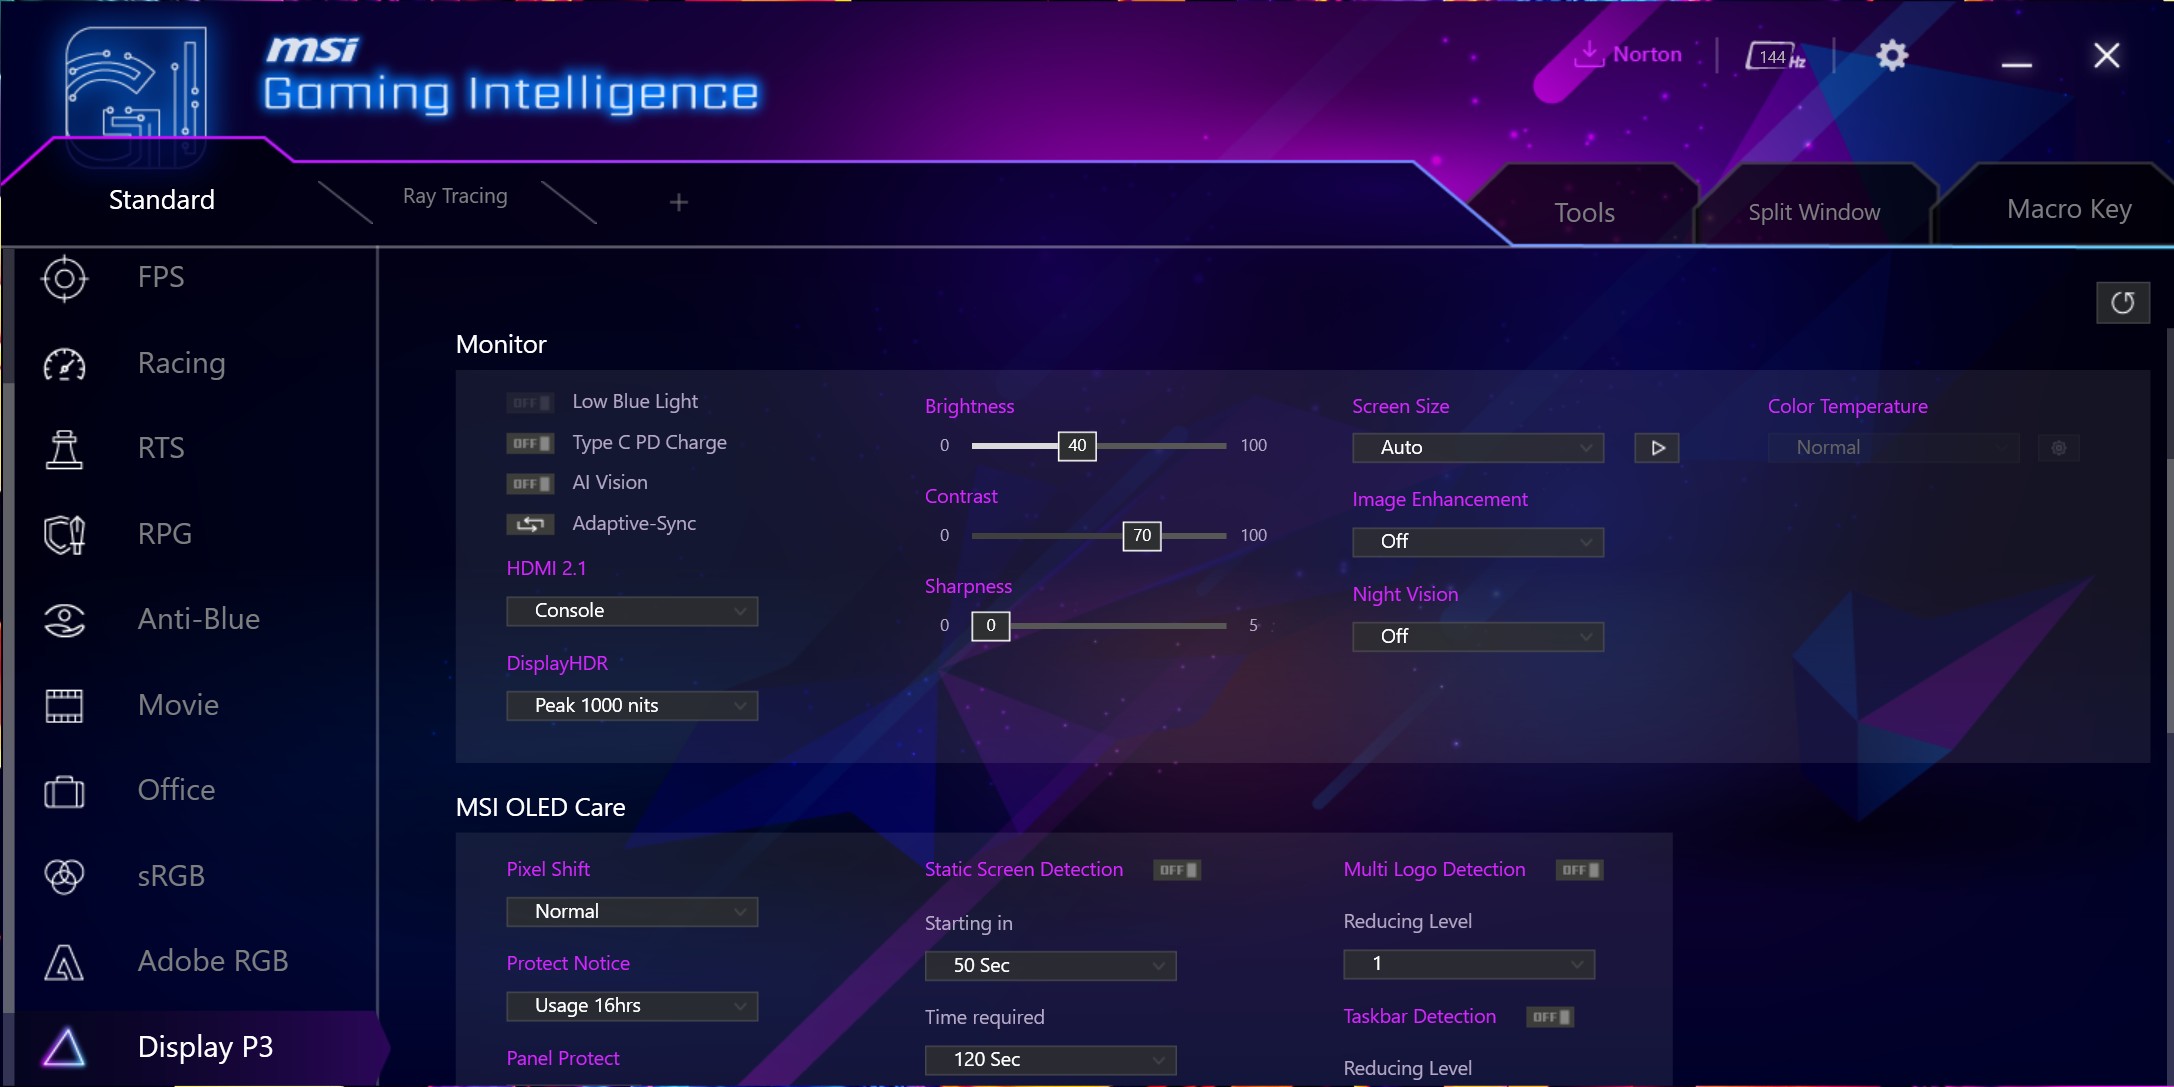Viewport: 2174px width, 1087px height.
Task: Open the Color Temperature Normal dropdown
Action: [x=1894, y=448]
